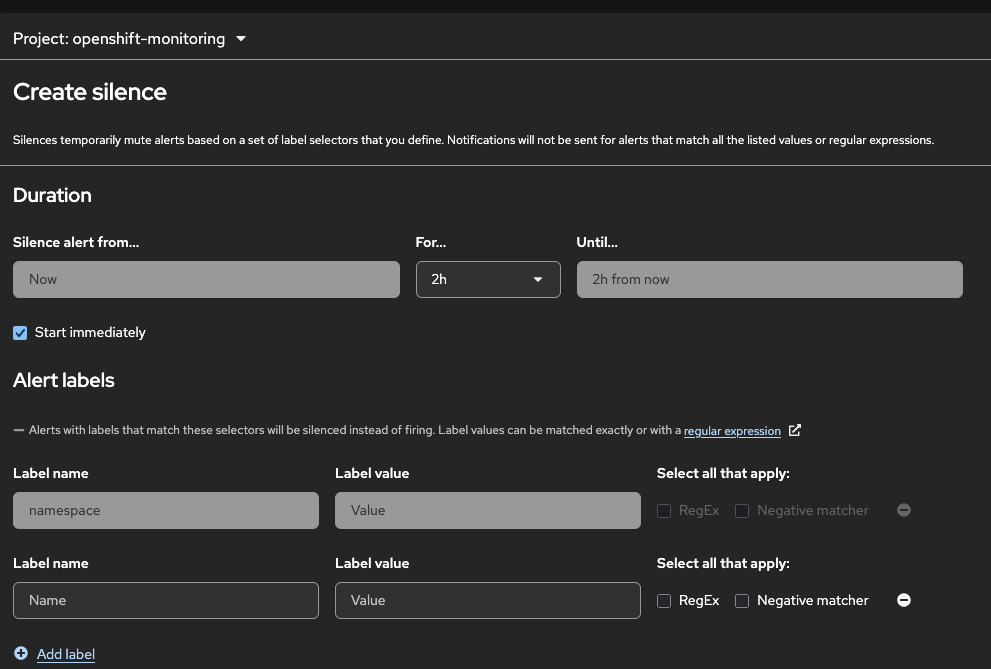Expand the For duration 2h dropdown
Viewport: 991px width, 669px height.
[x=488, y=279]
